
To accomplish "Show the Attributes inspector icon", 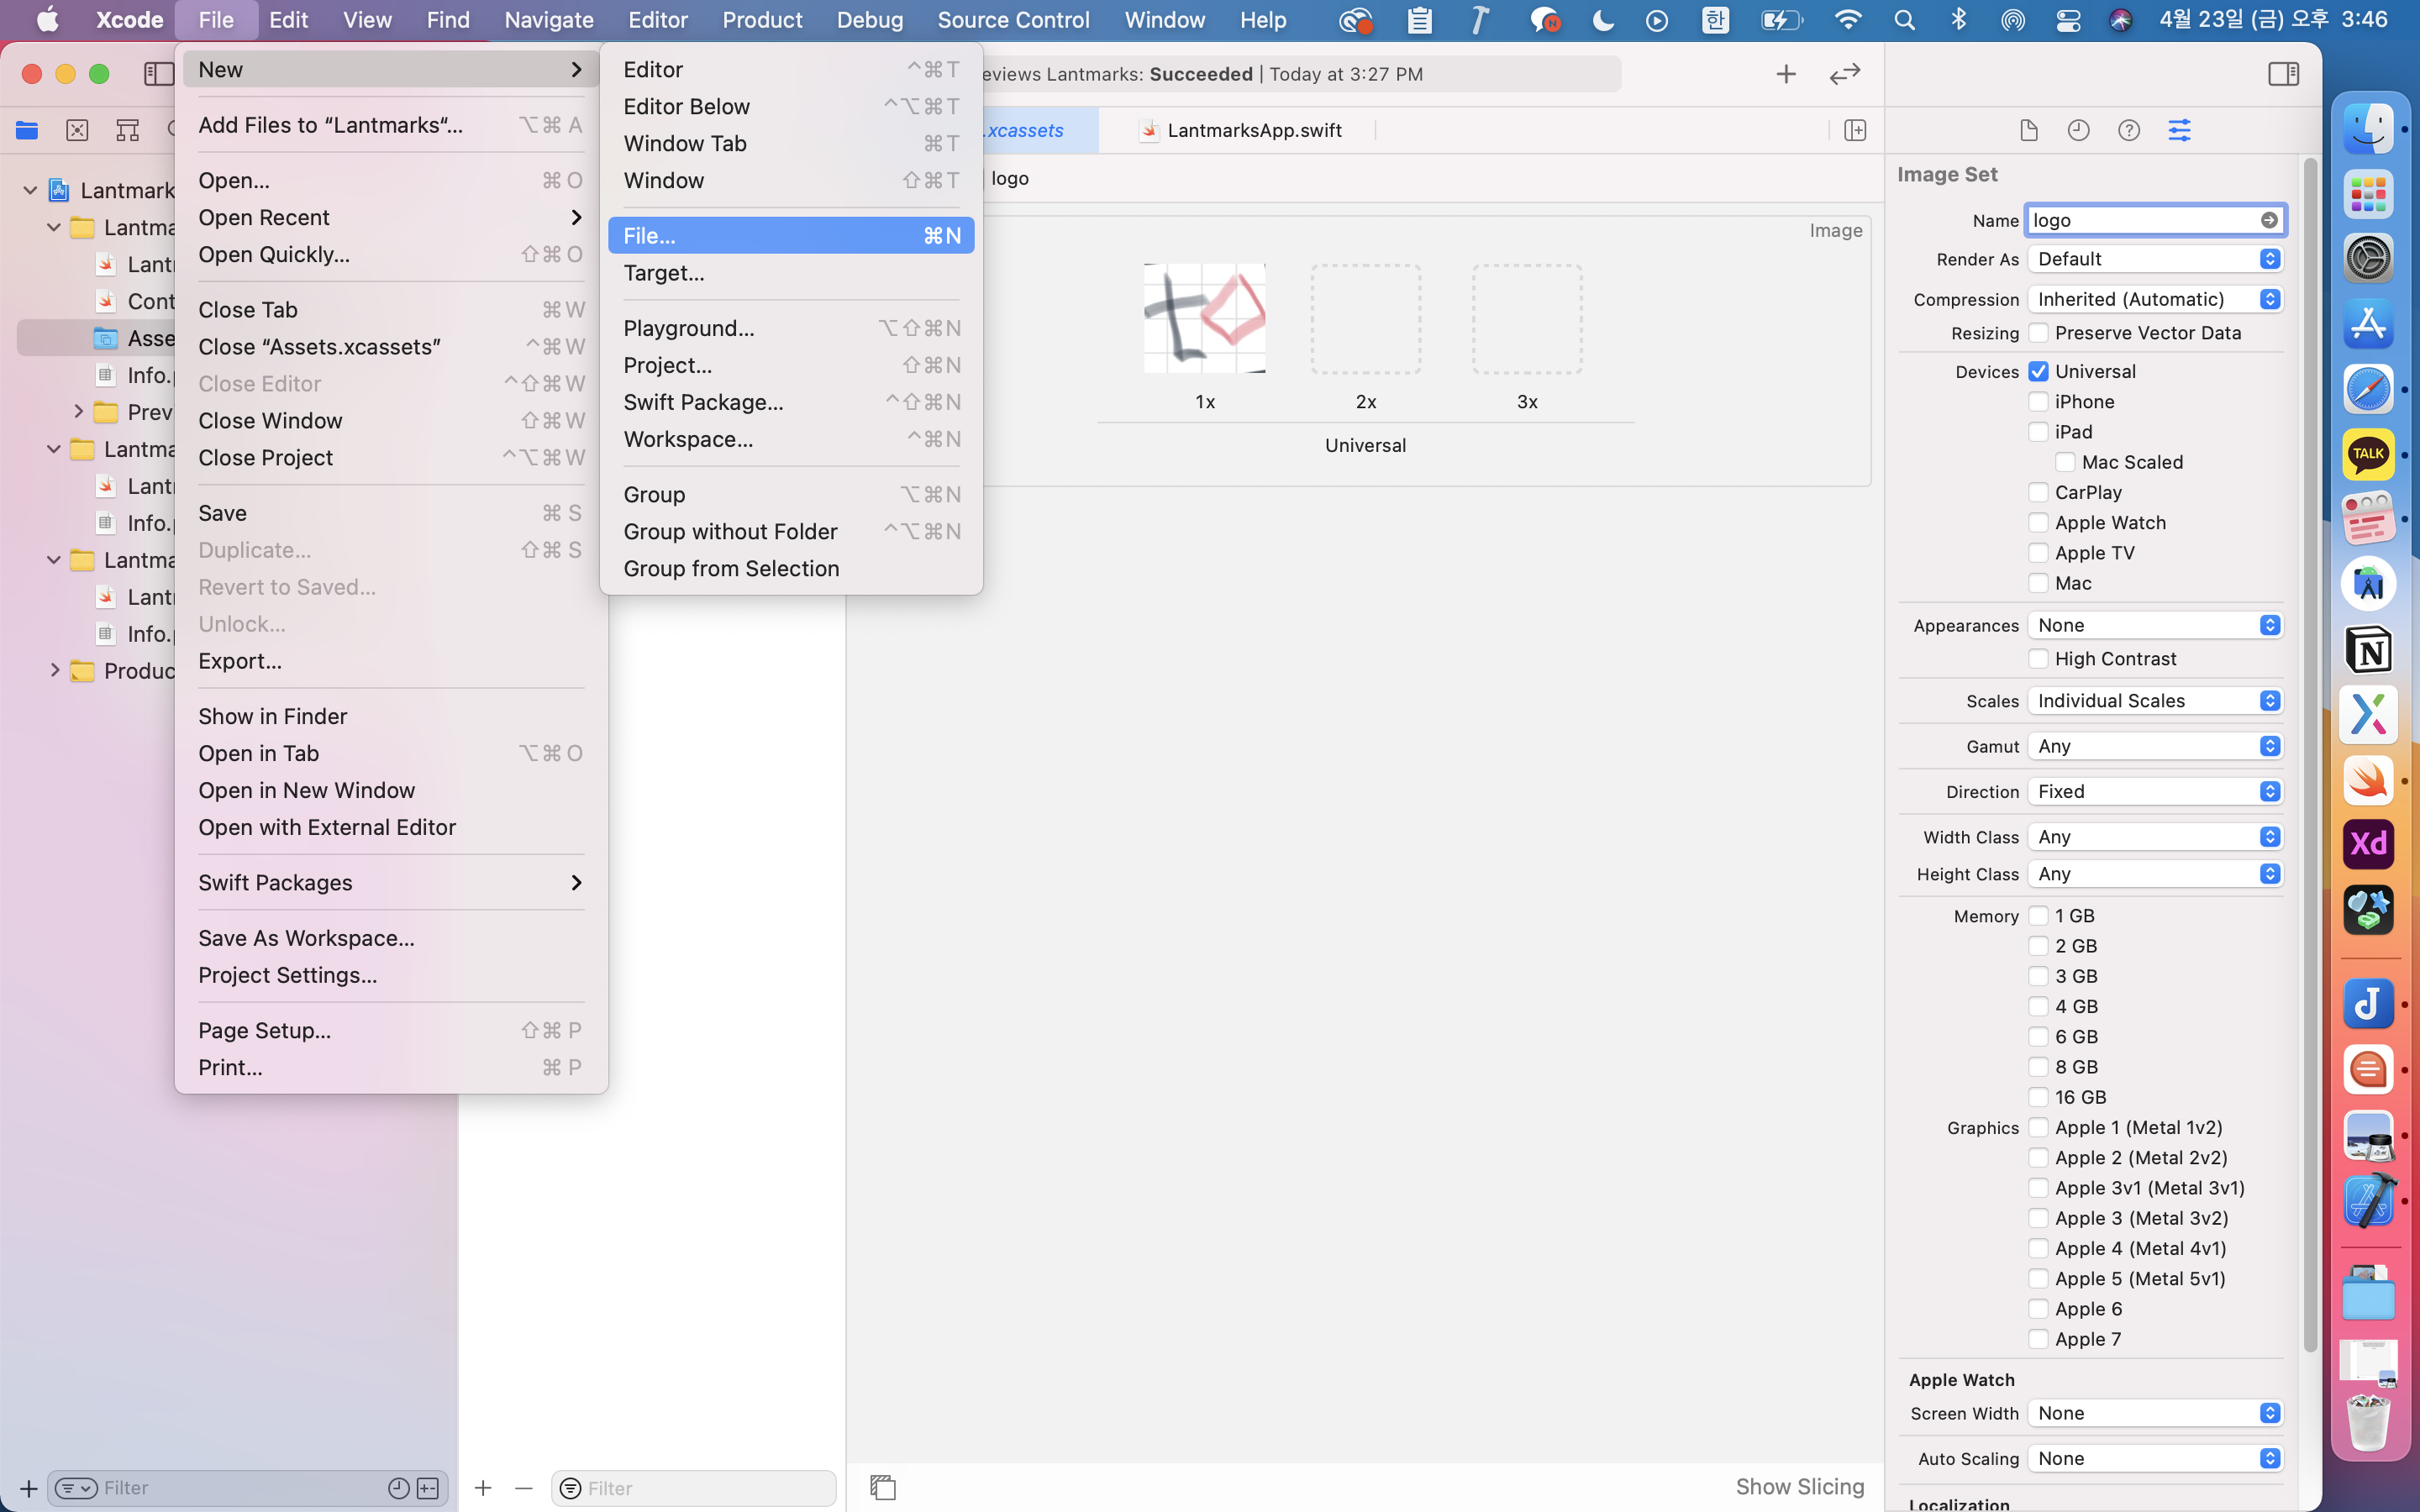I will pyautogui.click(x=2179, y=130).
